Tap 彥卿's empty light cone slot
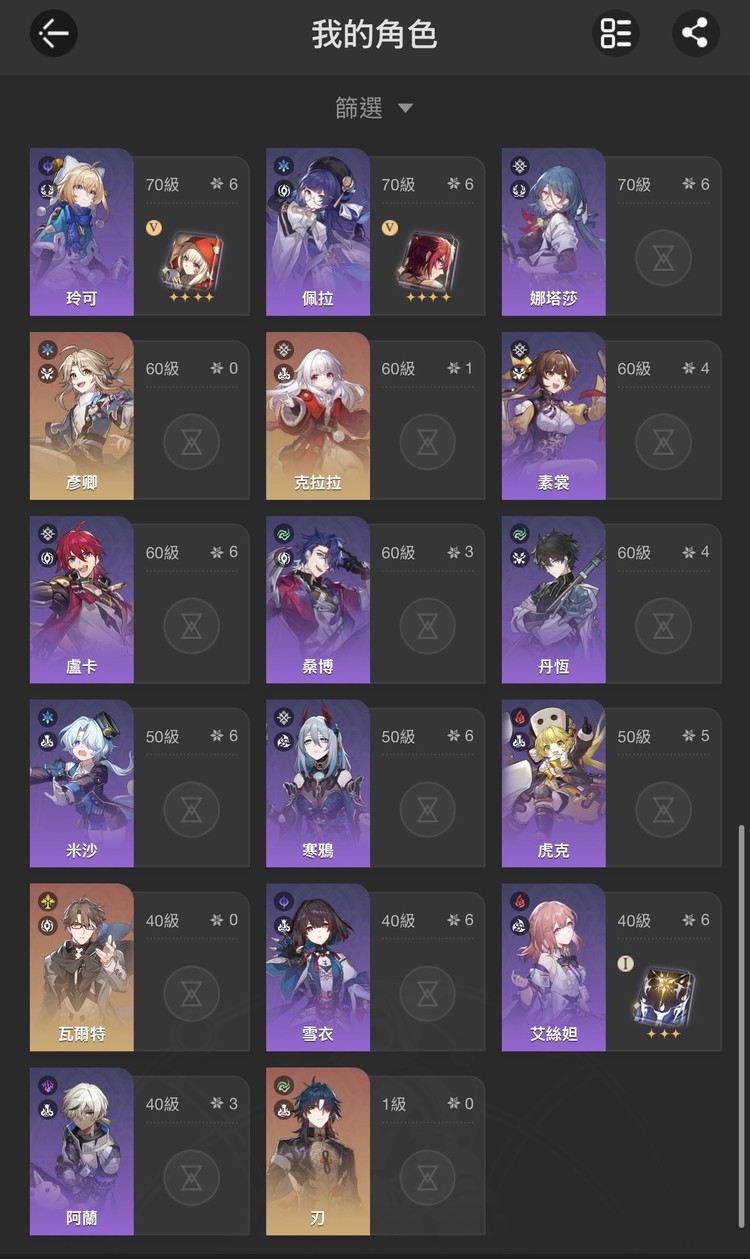The image size is (750, 1259). (191, 442)
